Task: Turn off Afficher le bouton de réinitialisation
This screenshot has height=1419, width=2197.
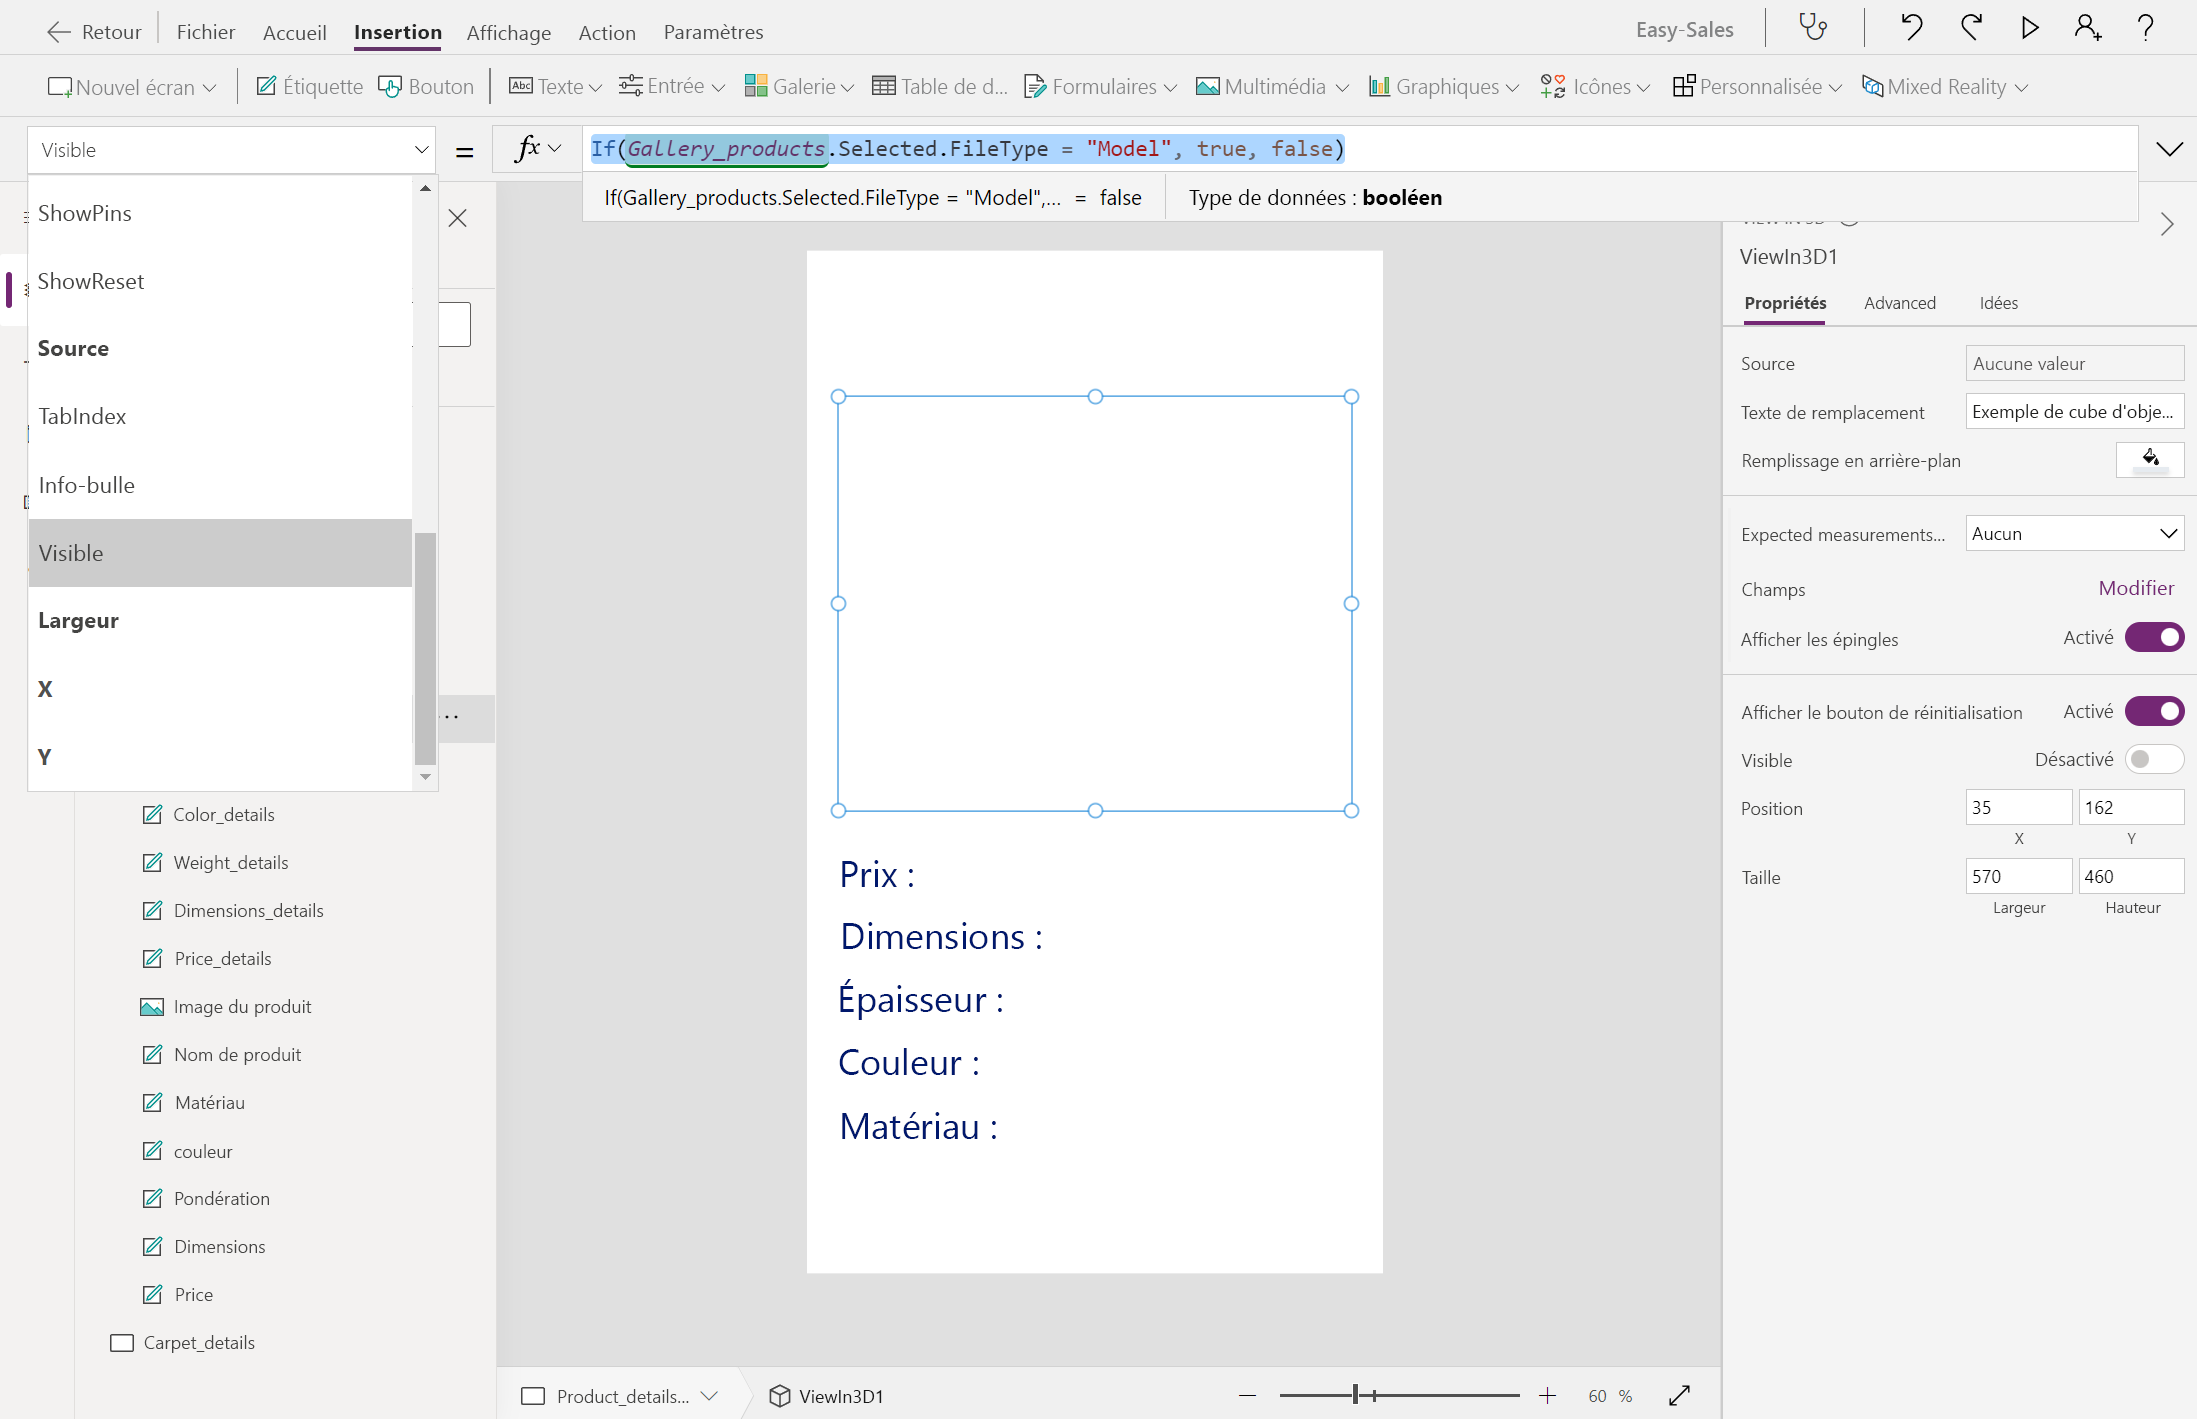Action: pos(2155,711)
